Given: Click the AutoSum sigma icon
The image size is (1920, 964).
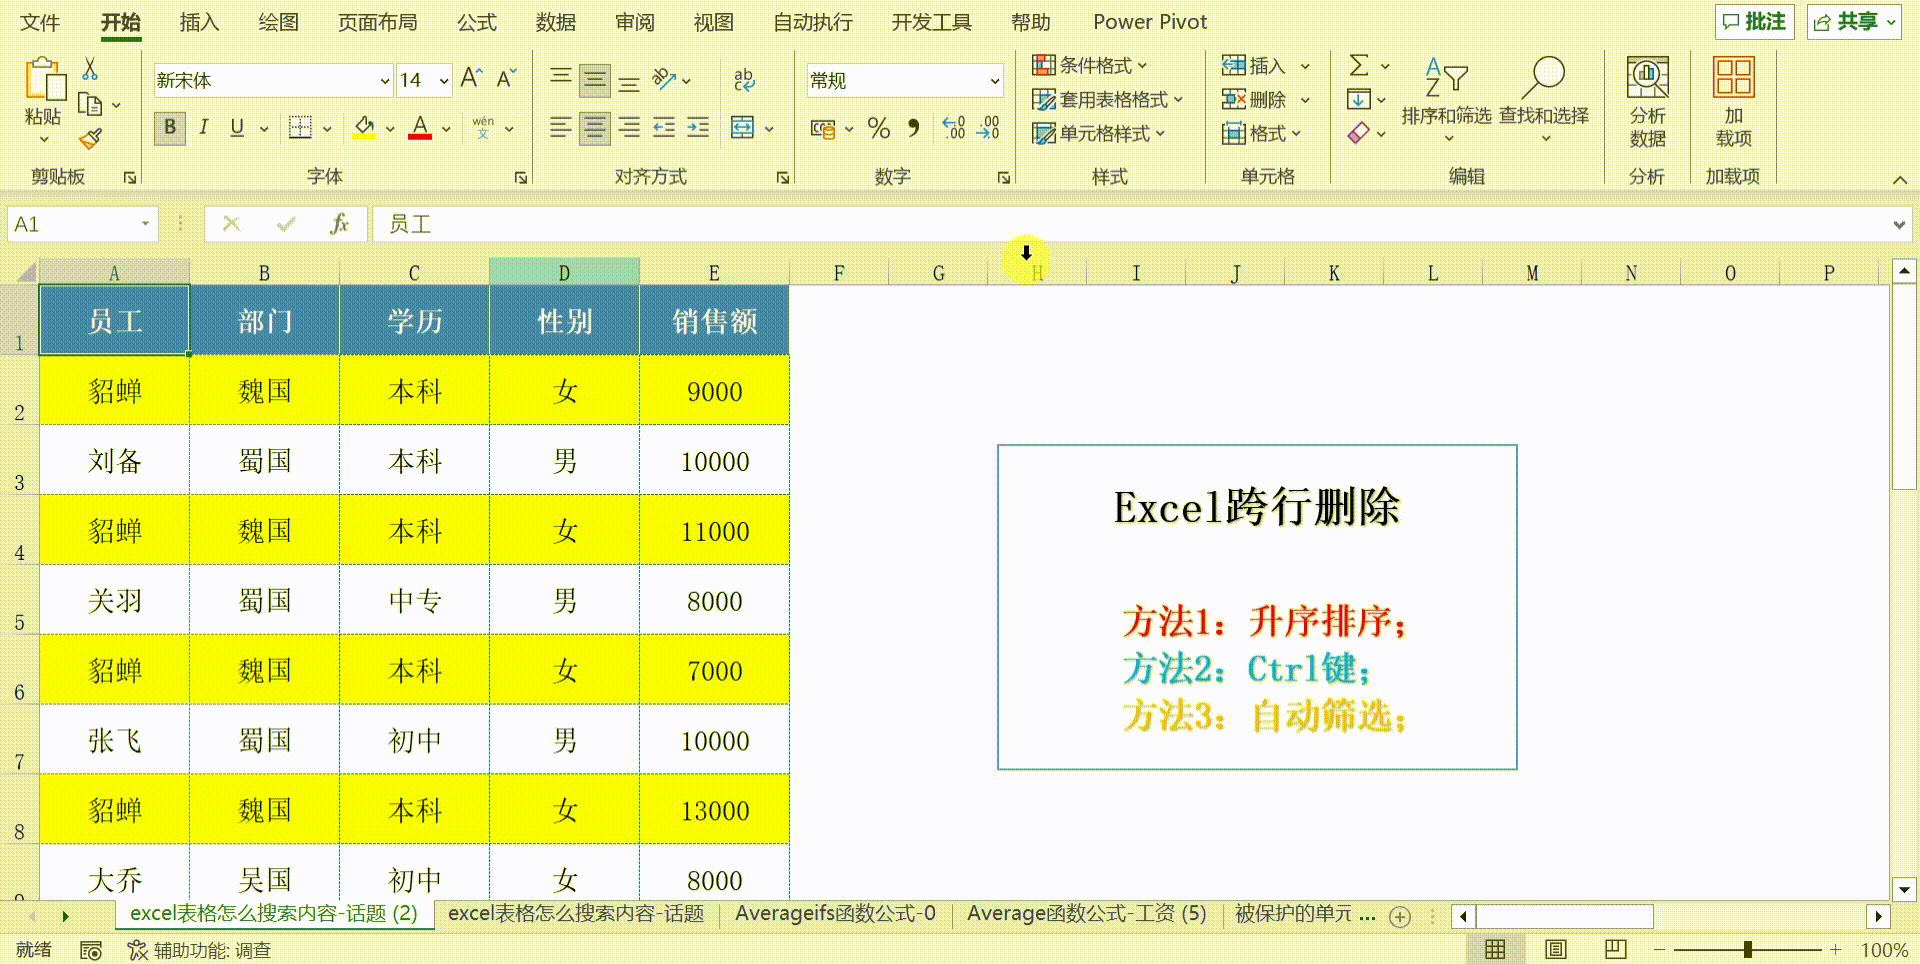Looking at the screenshot, I should [1359, 65].
